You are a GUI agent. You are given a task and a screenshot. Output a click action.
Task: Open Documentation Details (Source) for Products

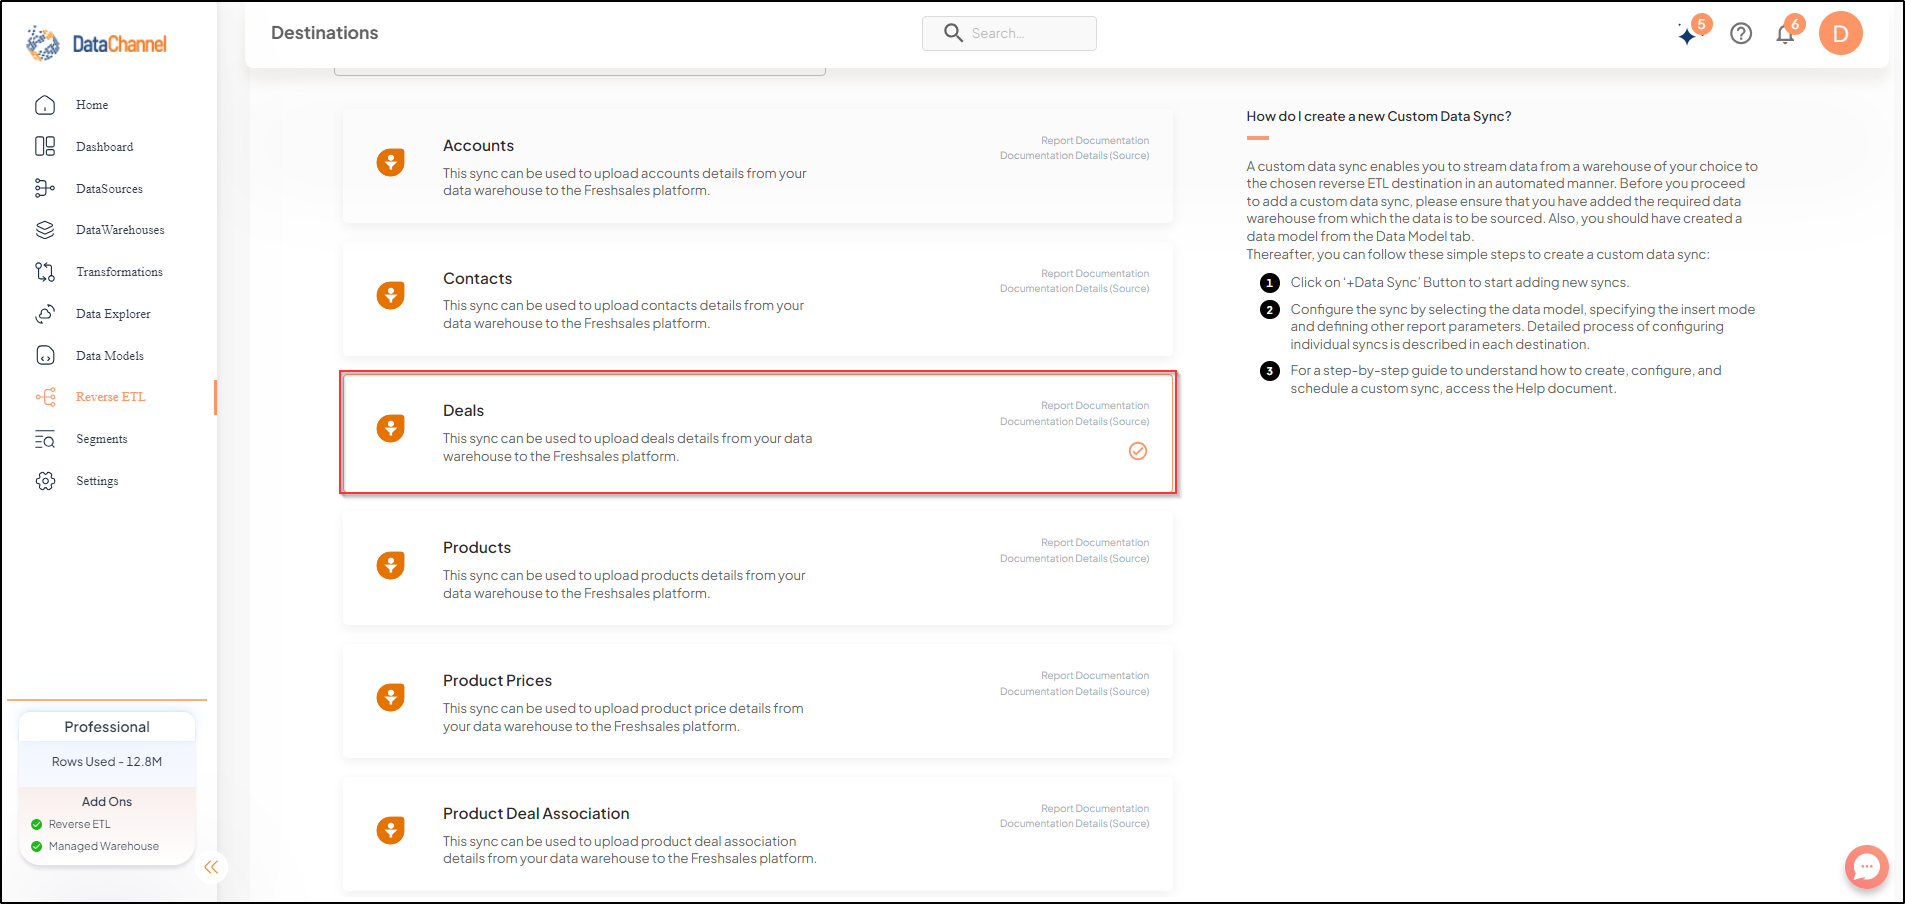point(1075,559)
